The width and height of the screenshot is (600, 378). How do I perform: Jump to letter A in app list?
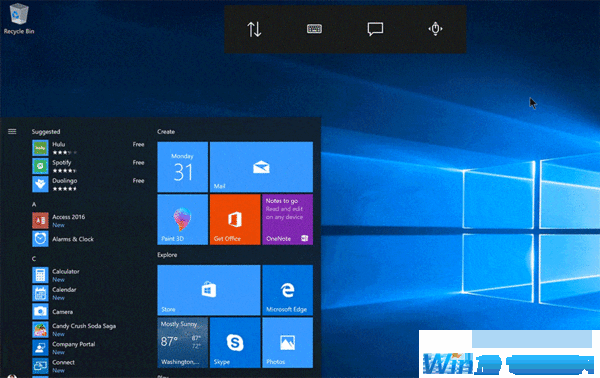[x=34, y=204]
